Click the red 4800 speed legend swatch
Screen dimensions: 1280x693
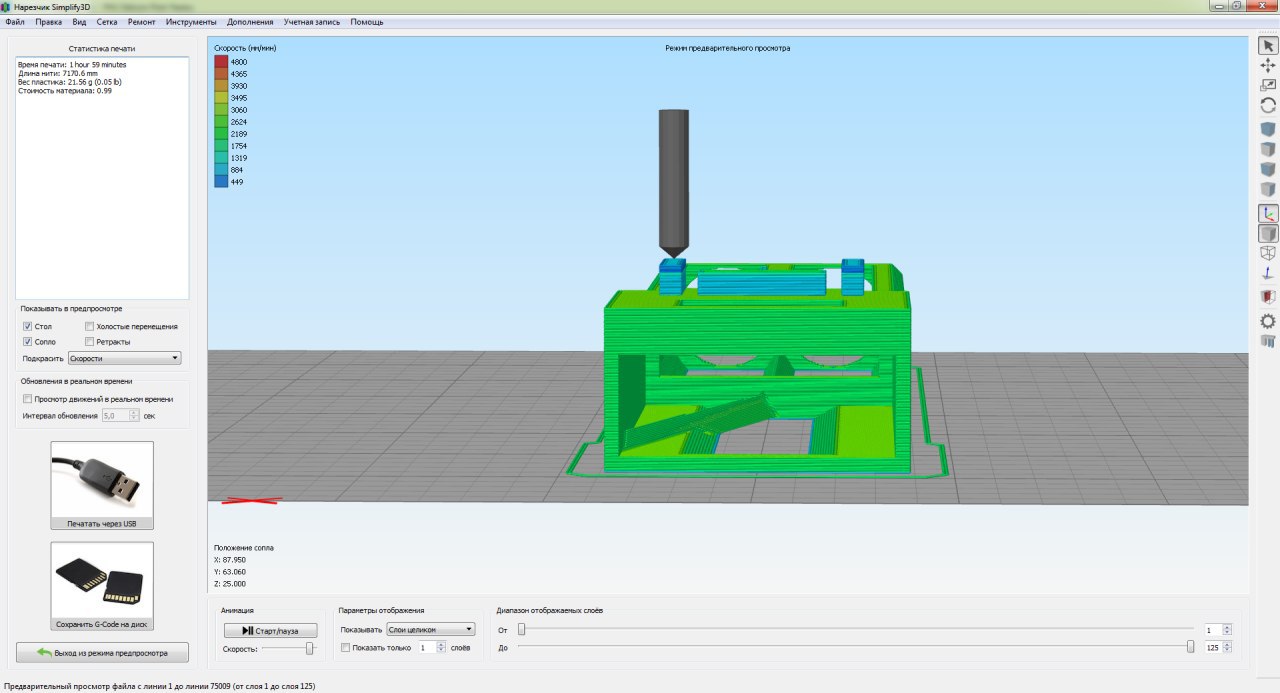click(x=221, y=62)
